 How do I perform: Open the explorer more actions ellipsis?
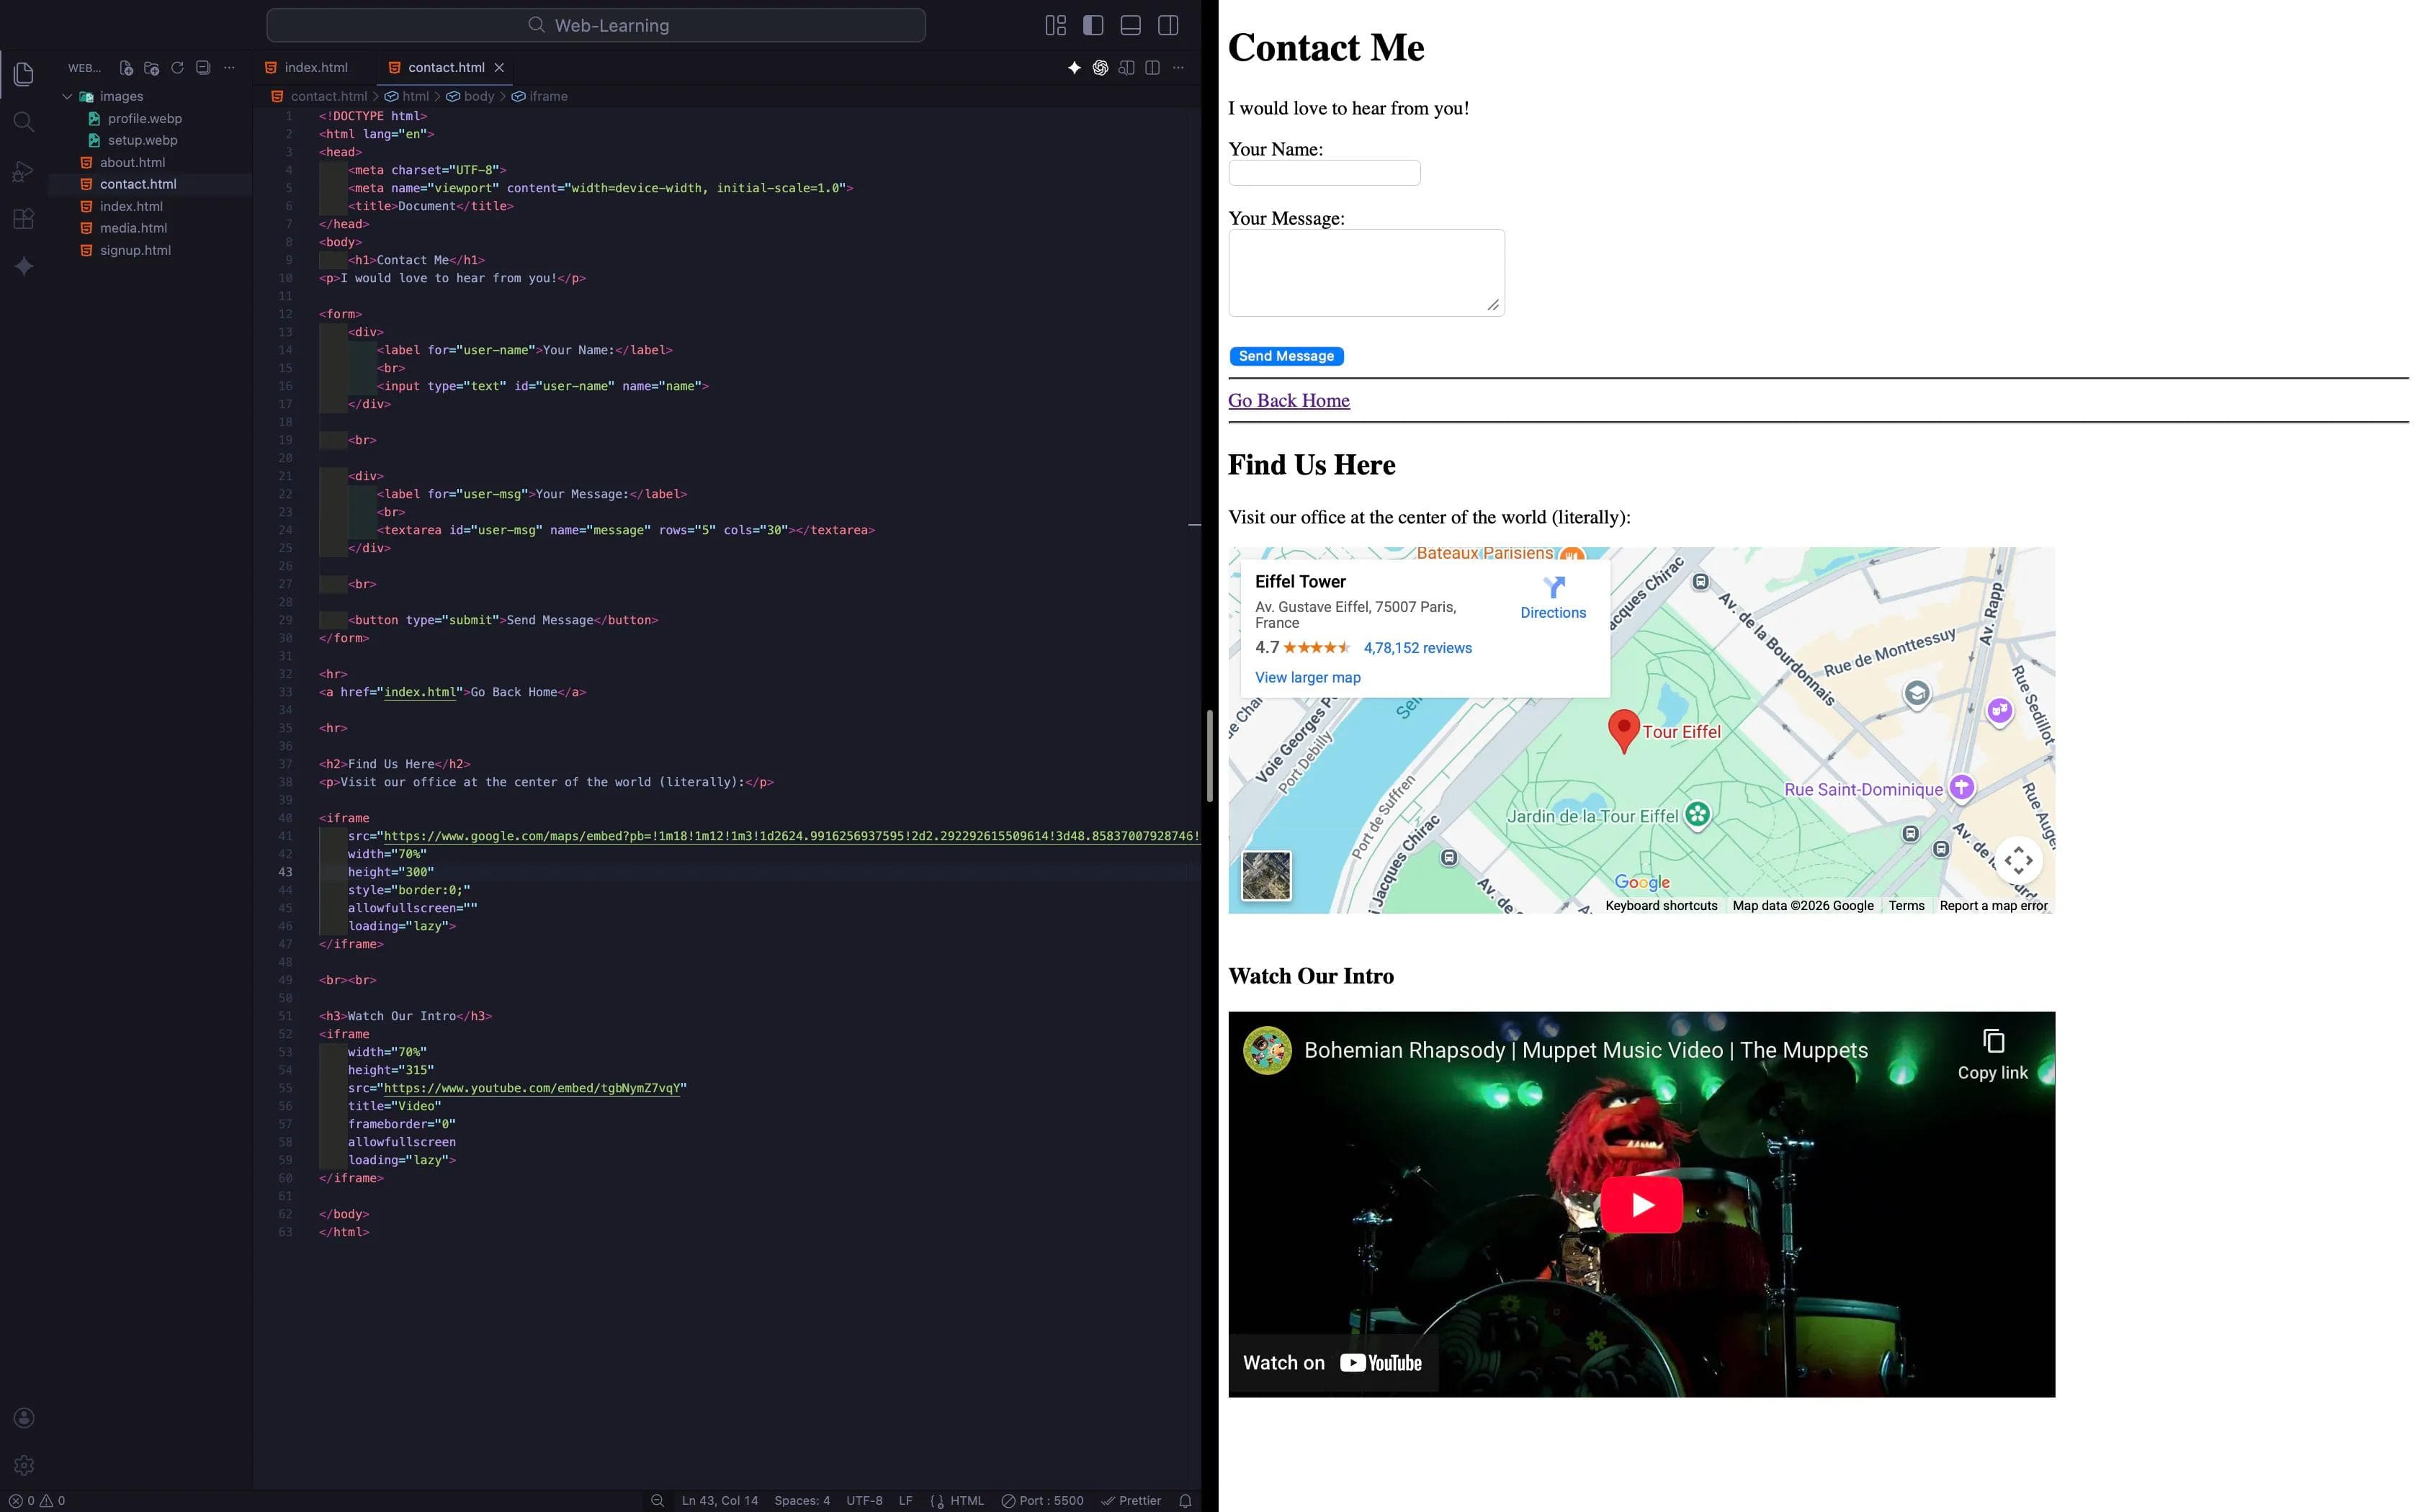coord(229,68)
